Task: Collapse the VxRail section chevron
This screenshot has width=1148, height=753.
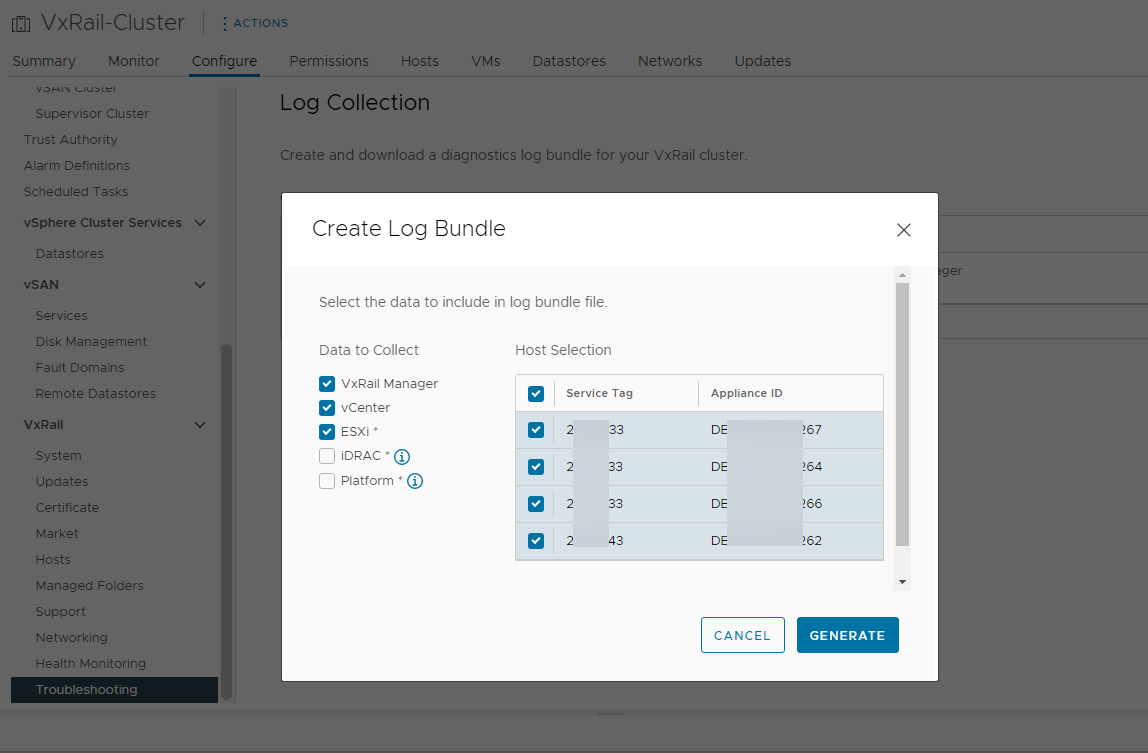Action: point(200,425)
